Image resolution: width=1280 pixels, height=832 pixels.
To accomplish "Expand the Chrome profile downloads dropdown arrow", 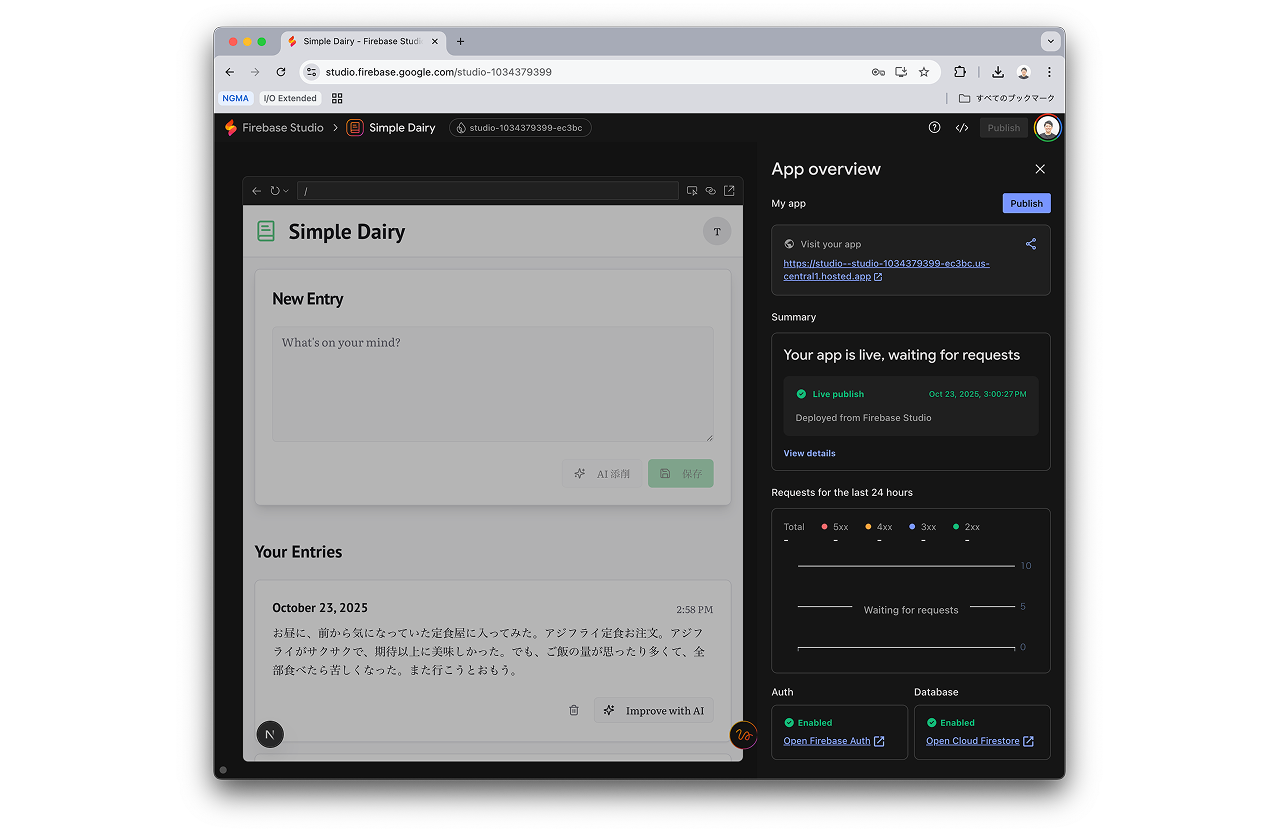I will pos(1050,41).
